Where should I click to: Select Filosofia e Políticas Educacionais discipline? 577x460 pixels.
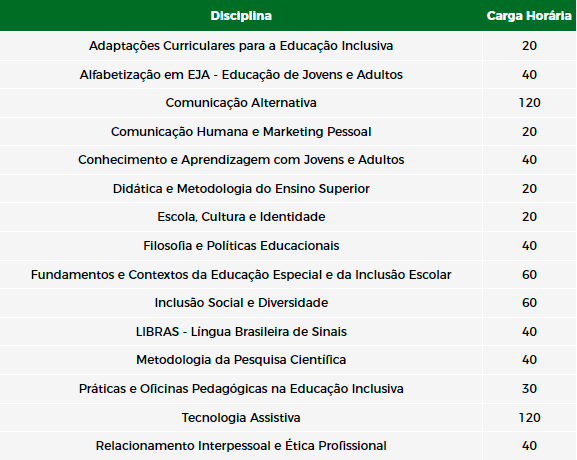[x=241, y=246]
